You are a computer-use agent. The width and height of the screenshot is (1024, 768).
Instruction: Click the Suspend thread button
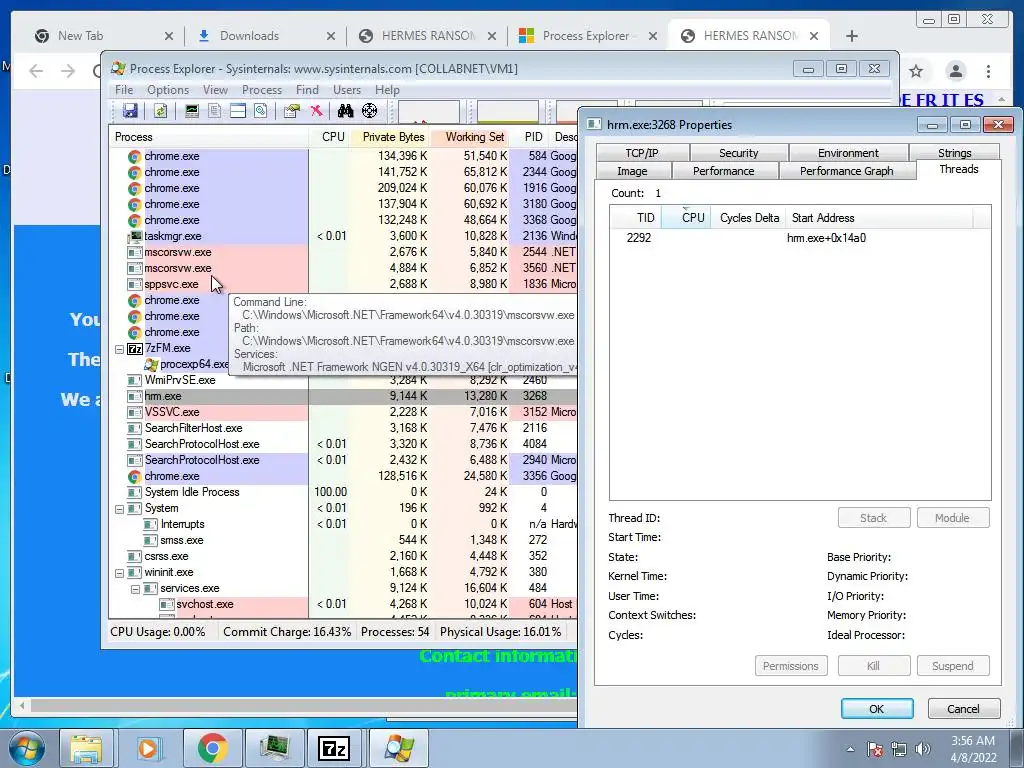(952, 666)
